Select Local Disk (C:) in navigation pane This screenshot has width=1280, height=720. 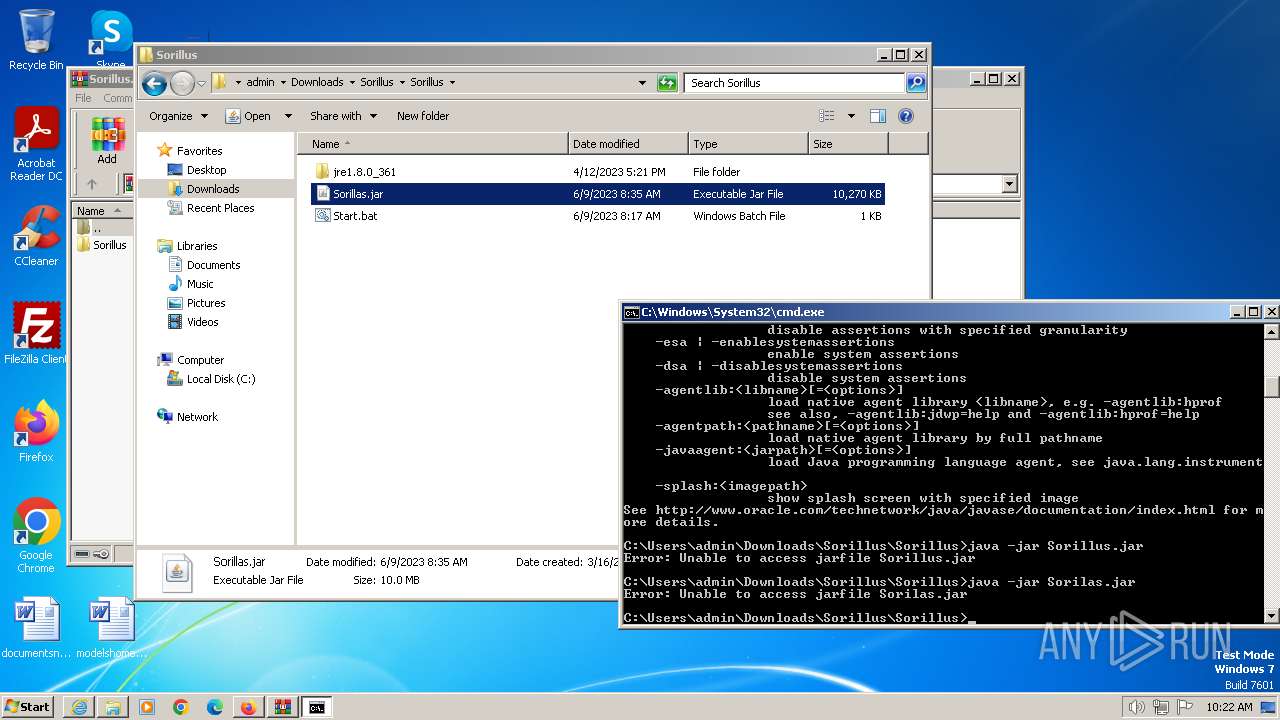(x=220, y=379)
